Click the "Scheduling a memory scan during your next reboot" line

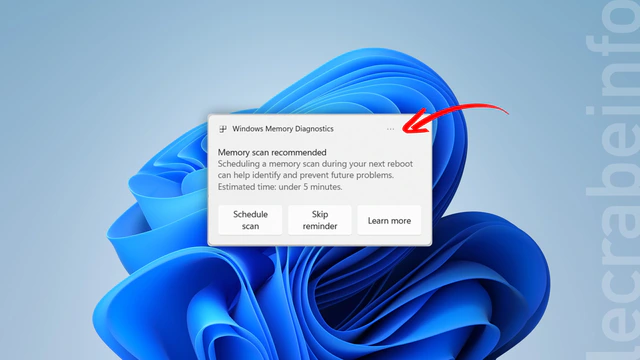tap(315, 164)
